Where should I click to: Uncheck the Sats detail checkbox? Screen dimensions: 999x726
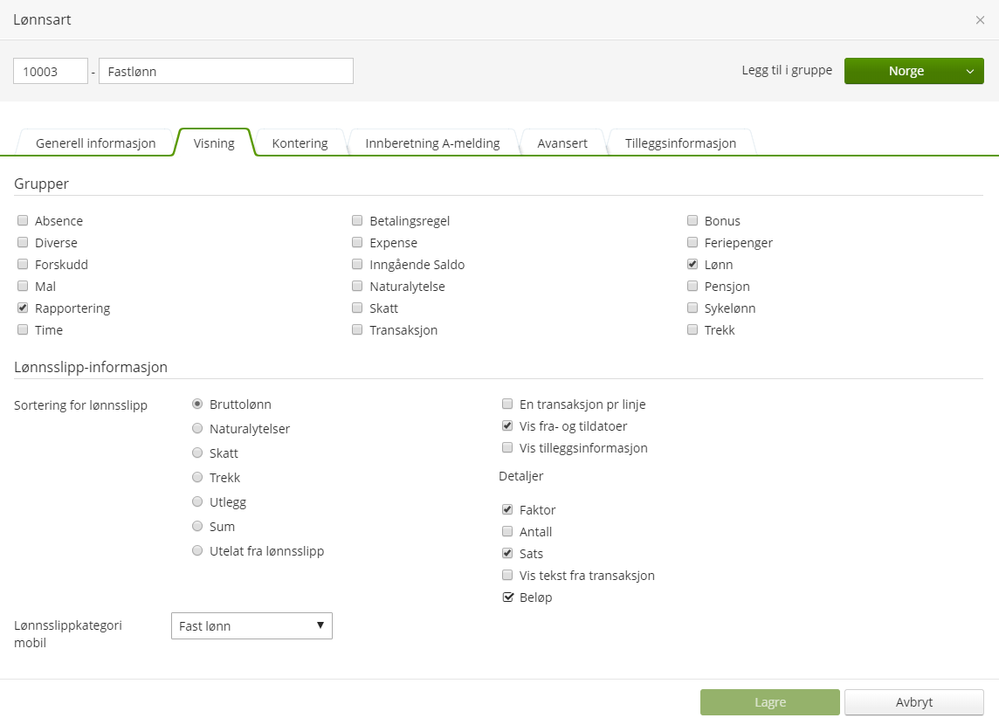507,553
